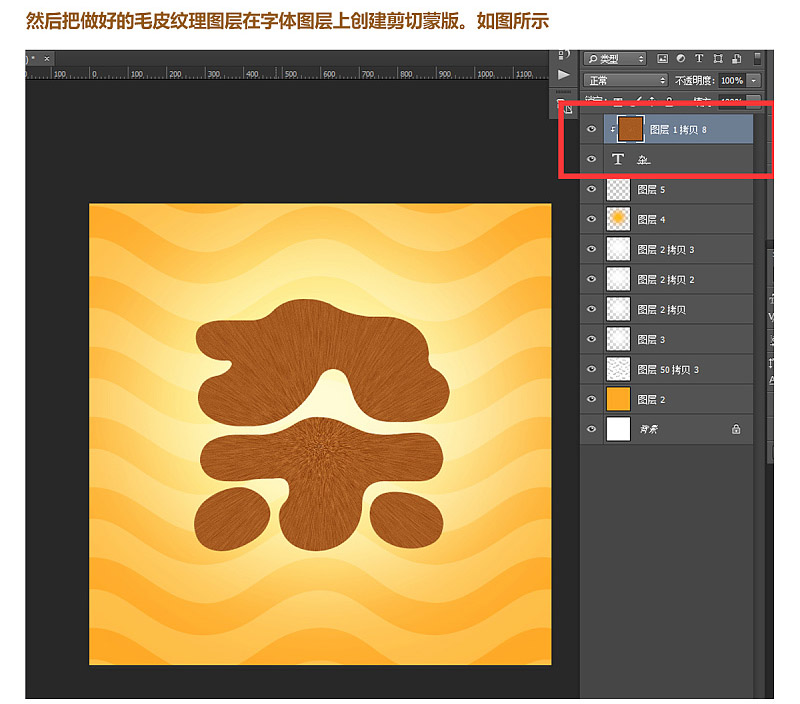
Task: Hide the 图层 1 拷贝 8 layer
Action: click(x=591, y=129)
